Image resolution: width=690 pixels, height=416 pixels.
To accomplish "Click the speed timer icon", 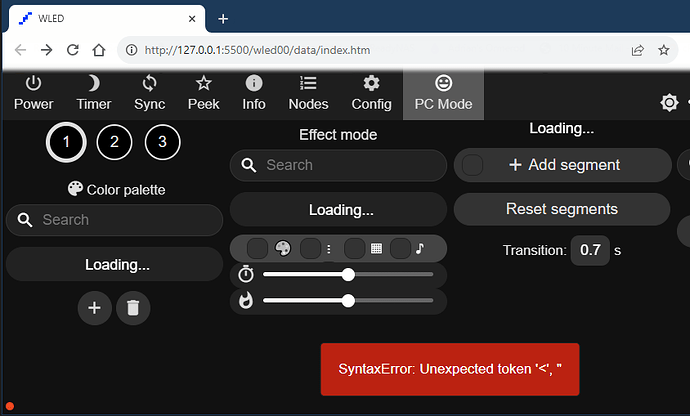I will click(246, 275).
